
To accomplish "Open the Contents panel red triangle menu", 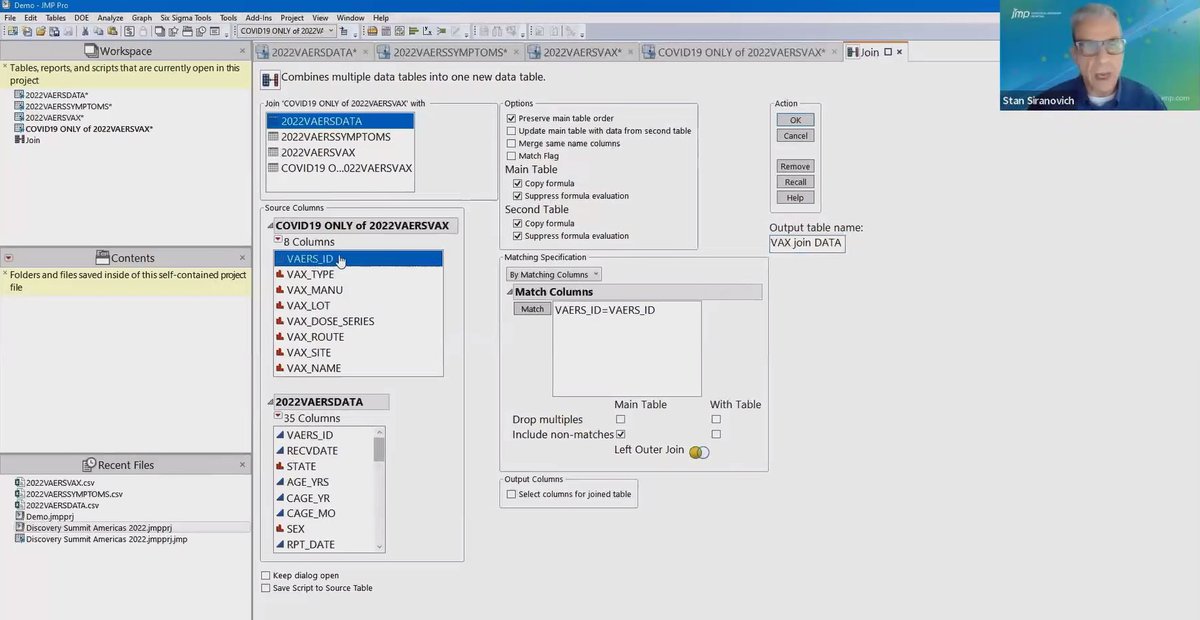I will 8,258.
